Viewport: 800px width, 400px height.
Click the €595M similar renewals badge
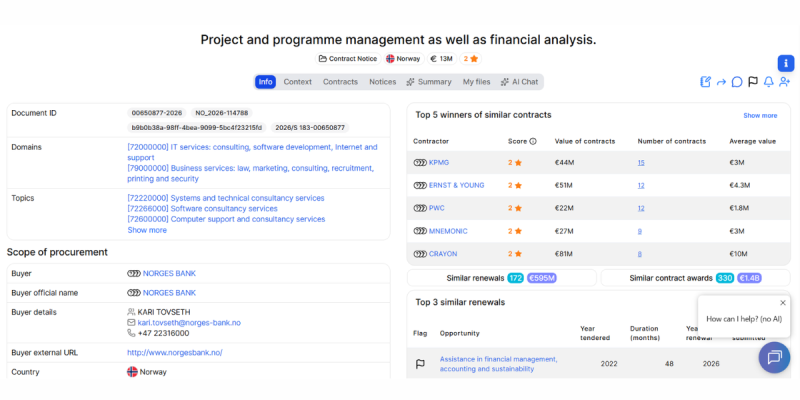pyautogui.click(x=542, y=278)
